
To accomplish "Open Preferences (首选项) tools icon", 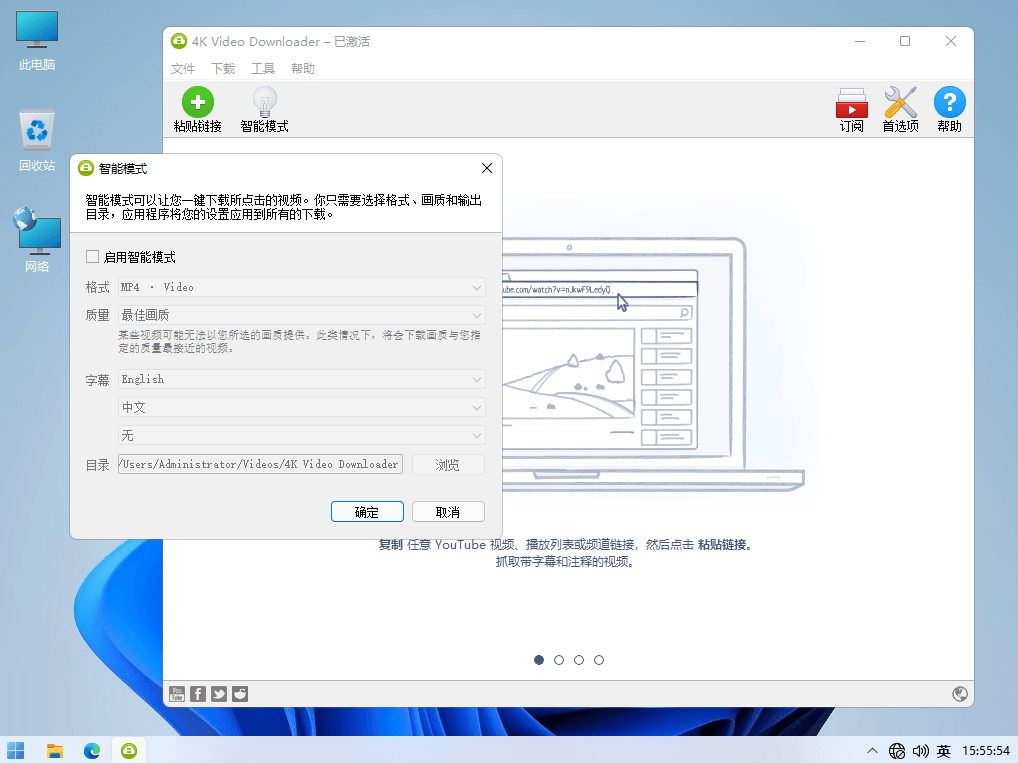I will [x=900, y=103].
